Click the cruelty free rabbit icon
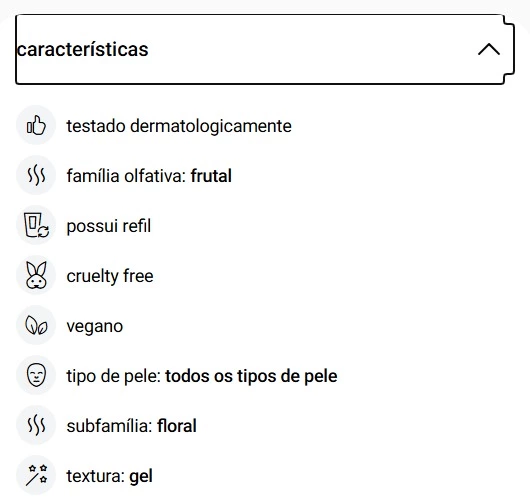Screen dimensions: 530x499 click(x=36, y=275)
